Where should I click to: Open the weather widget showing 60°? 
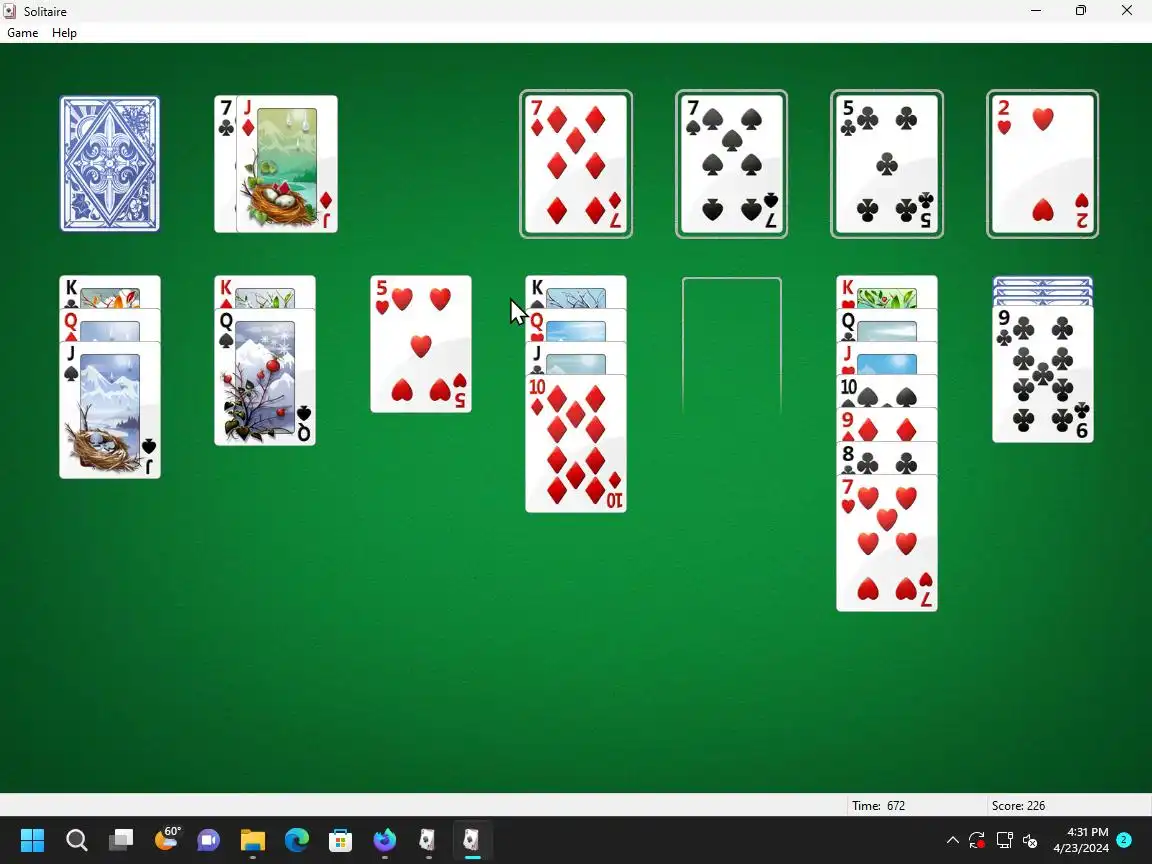(166, 838)
